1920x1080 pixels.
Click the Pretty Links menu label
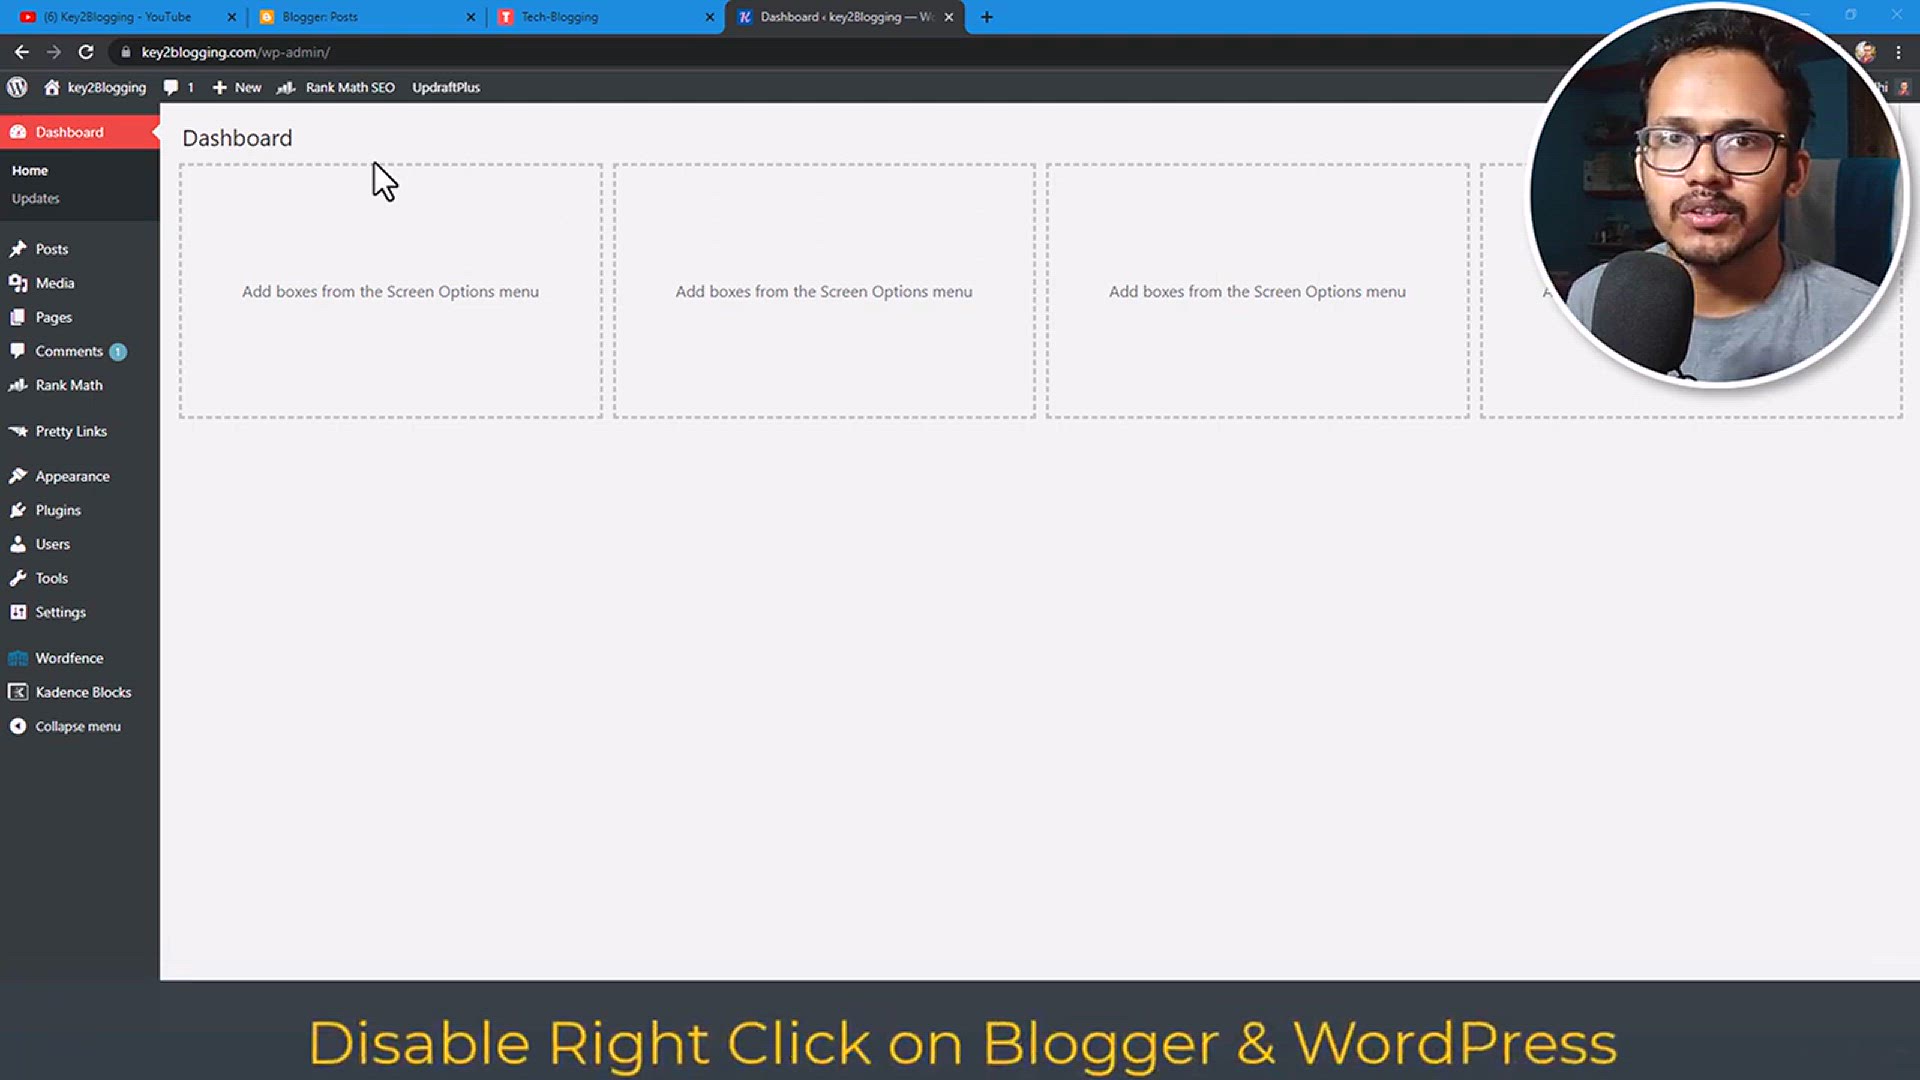tap(71, 431)
